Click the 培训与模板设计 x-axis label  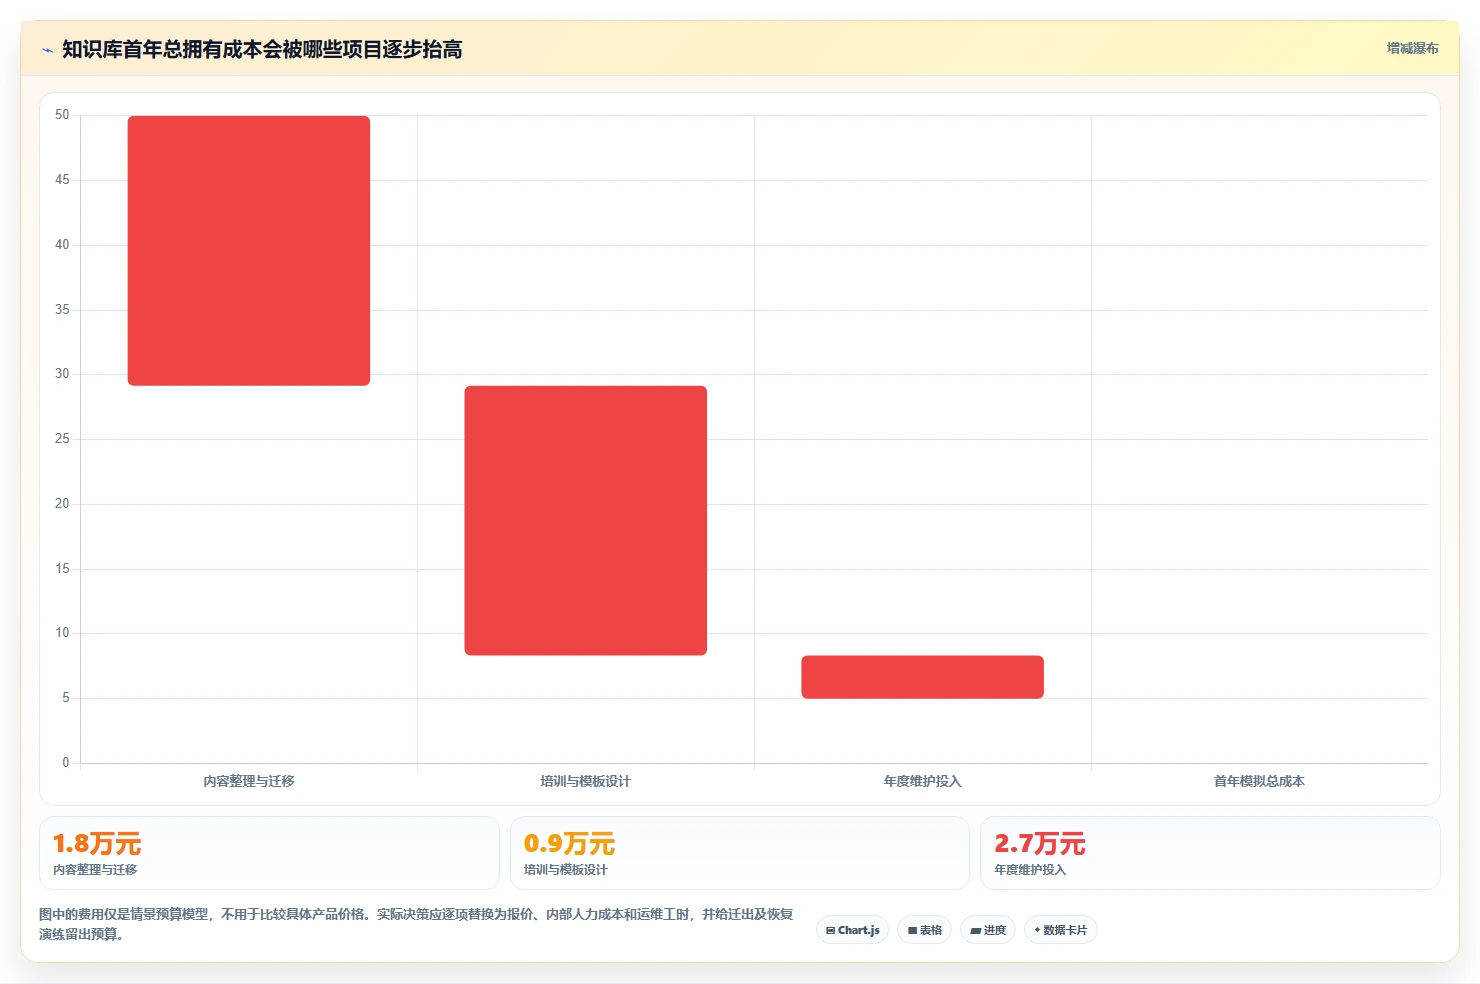click(x=586, y=781)
